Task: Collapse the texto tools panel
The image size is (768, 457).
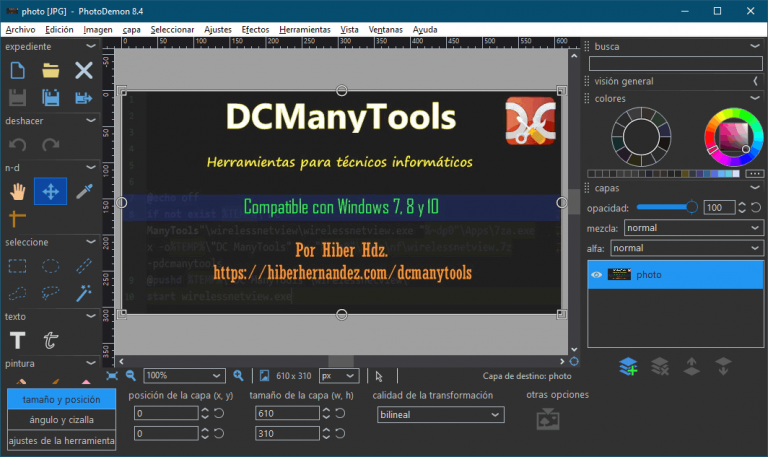Action: [91, 316]
